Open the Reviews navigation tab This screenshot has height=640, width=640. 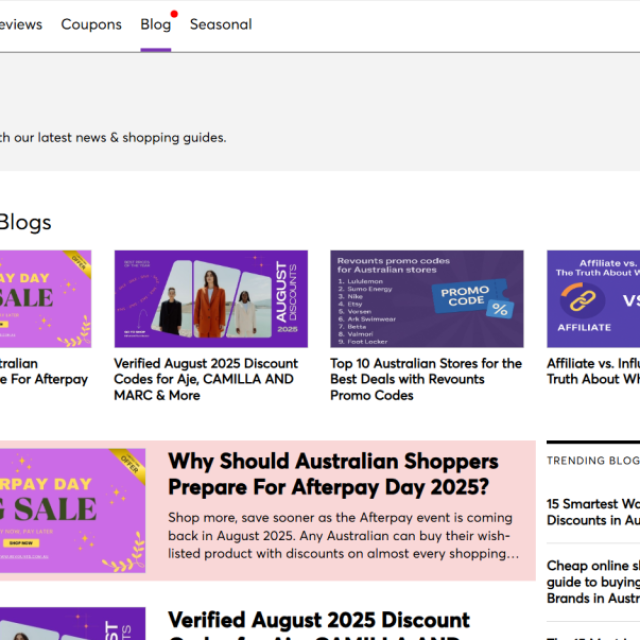pyautogui.click(x=20, y=24)
